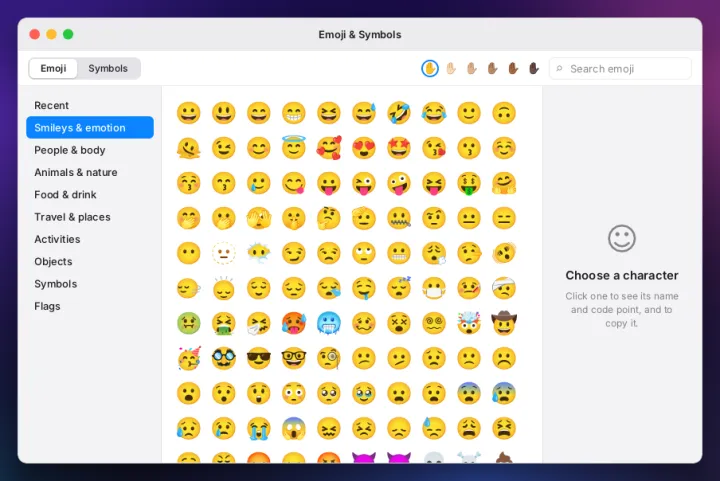720x481 pixels.
Task: Open Travel & places category
Action: [90, 217]
